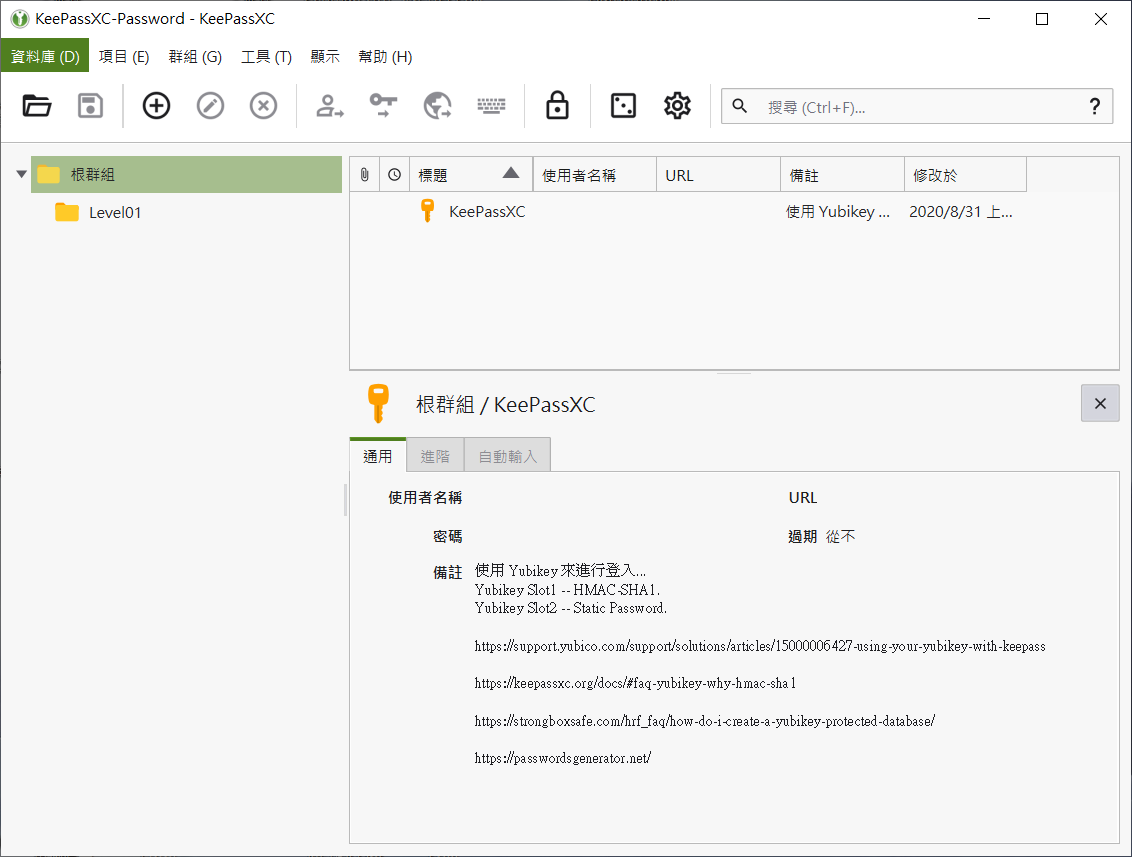Open the 群組 (G) menu
1132x857 pixels.
coord(195,56)
